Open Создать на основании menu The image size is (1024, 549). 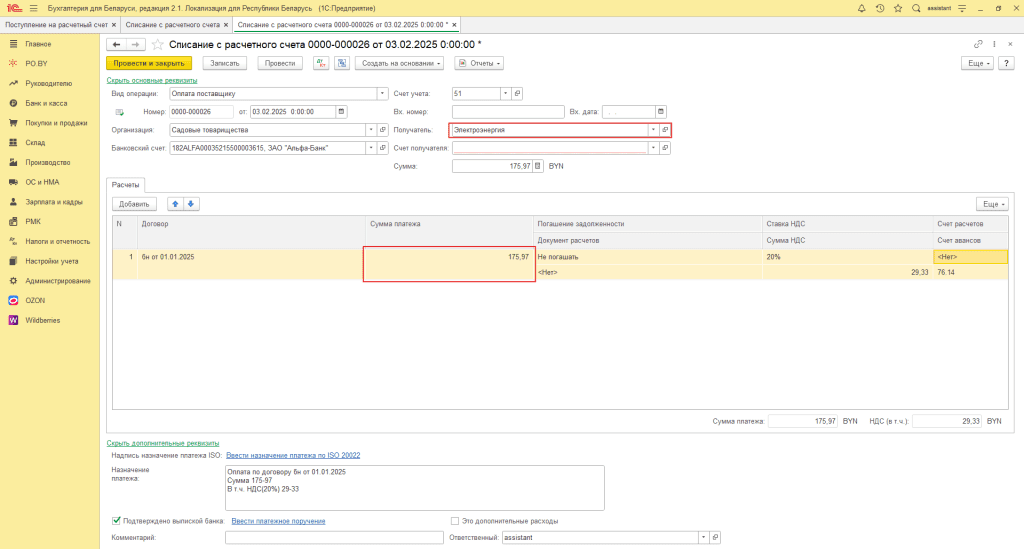pyautogui.click(x=400, y=63)
